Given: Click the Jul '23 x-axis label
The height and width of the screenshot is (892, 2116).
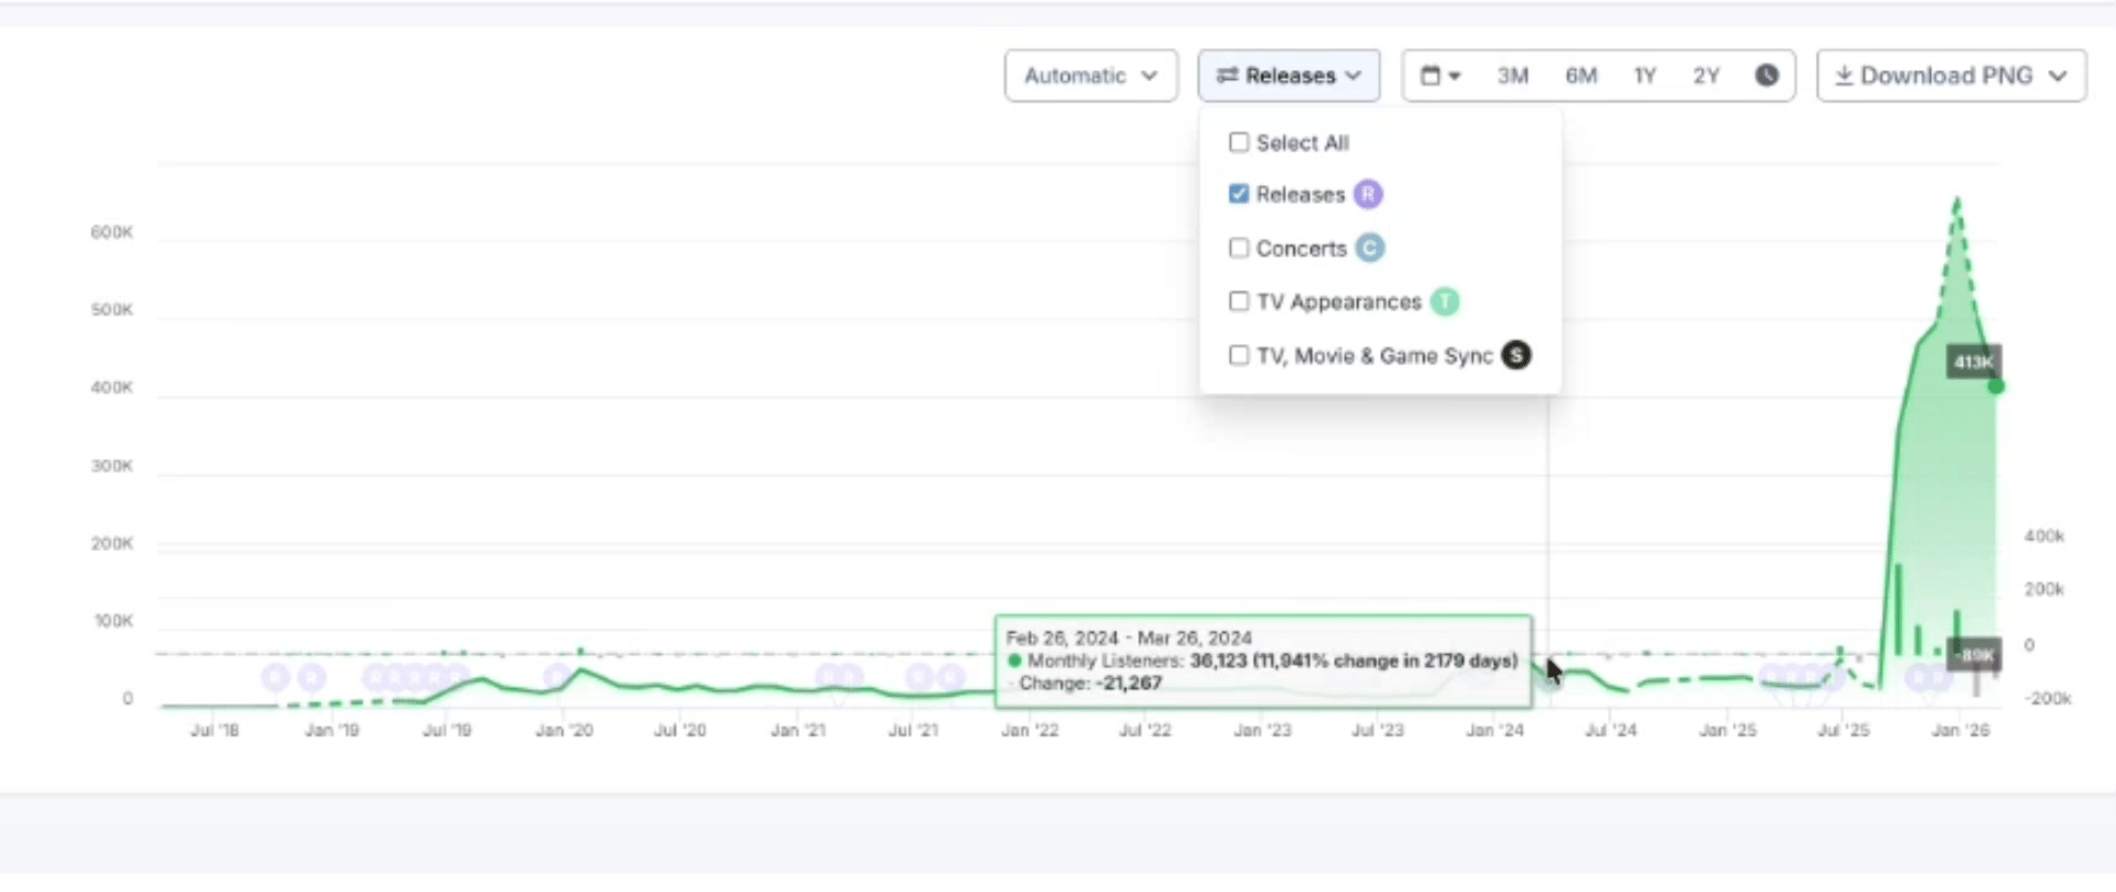Looking at the screenshot, I should tap(1378, 731).
